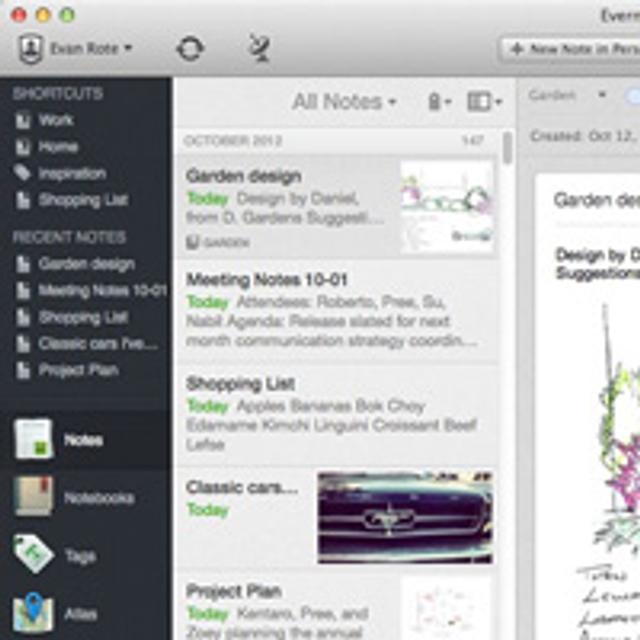Image resolution: width=640 pixels, height=640 pixels.
Task: Open the Notebooks sidebar section
Action: tap(85, 498)
